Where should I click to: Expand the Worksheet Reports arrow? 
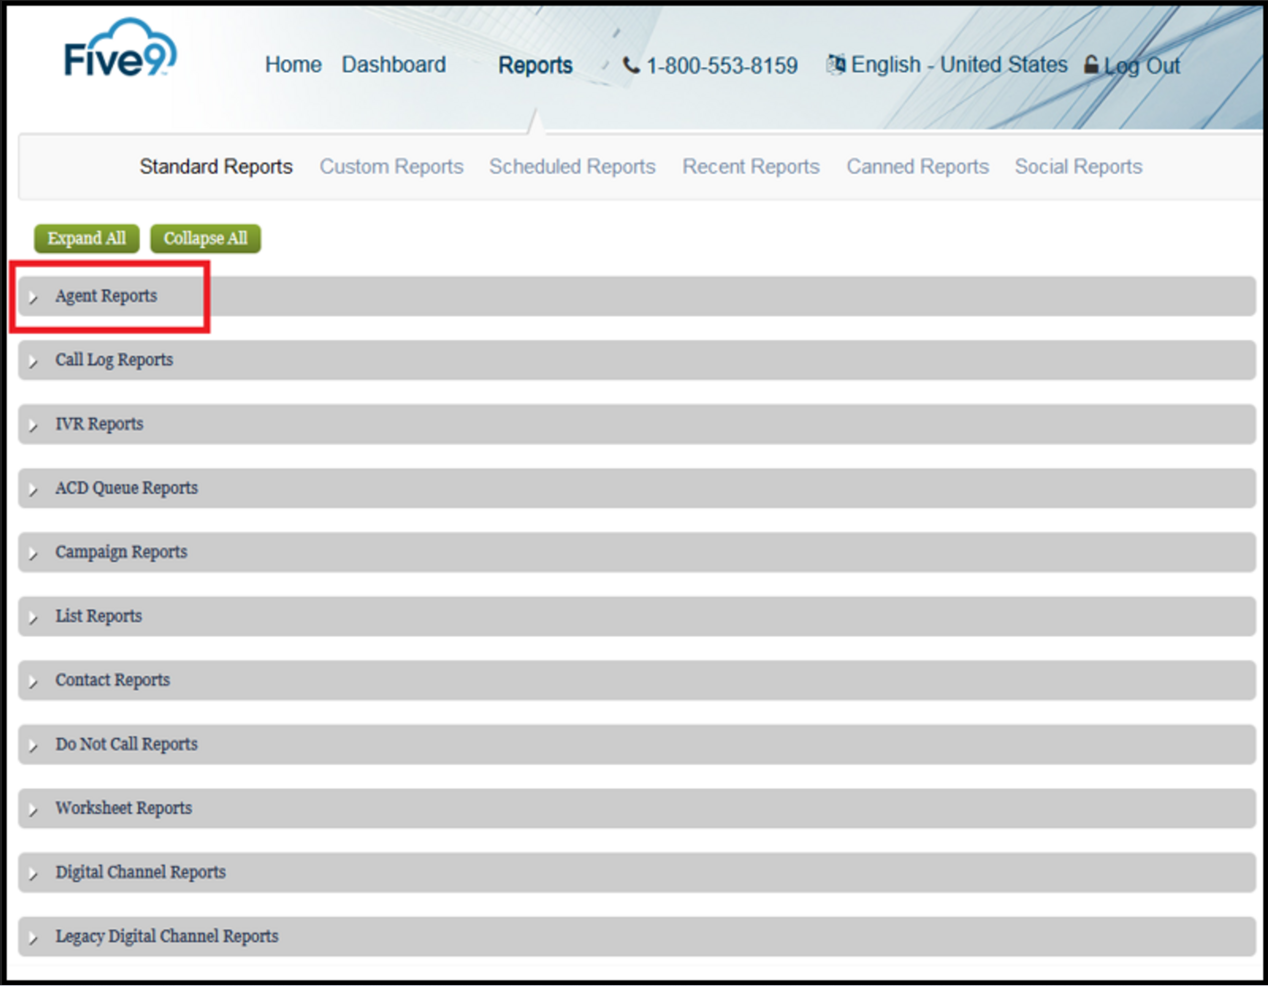tap(33, 809)
